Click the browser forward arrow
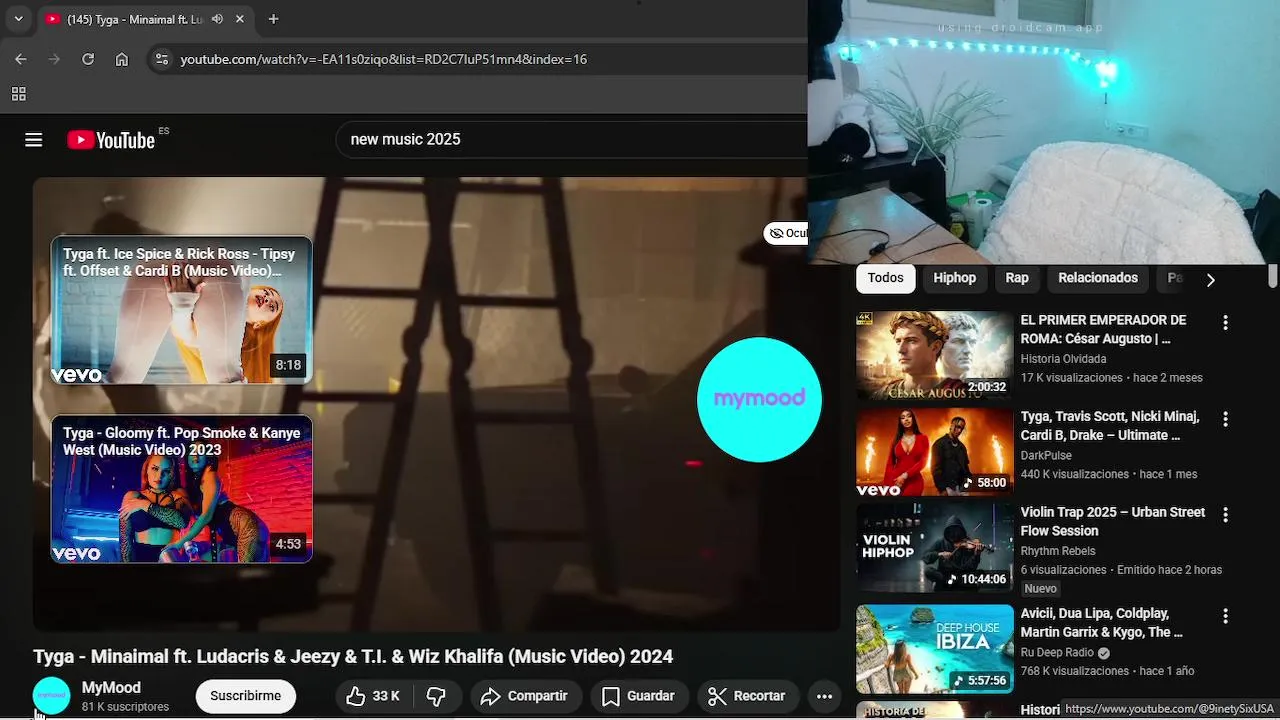Image resolution: width=1280 pixels, height=720 pixels. [54, 59]
